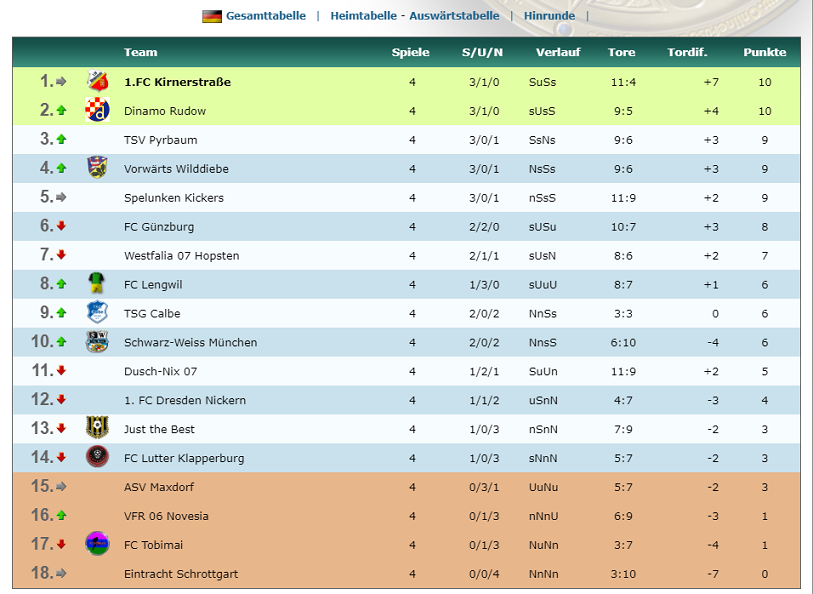813x594 pixels.
Task: Open 1.FC Kirnerstraße team page
Action: (177, 82)
